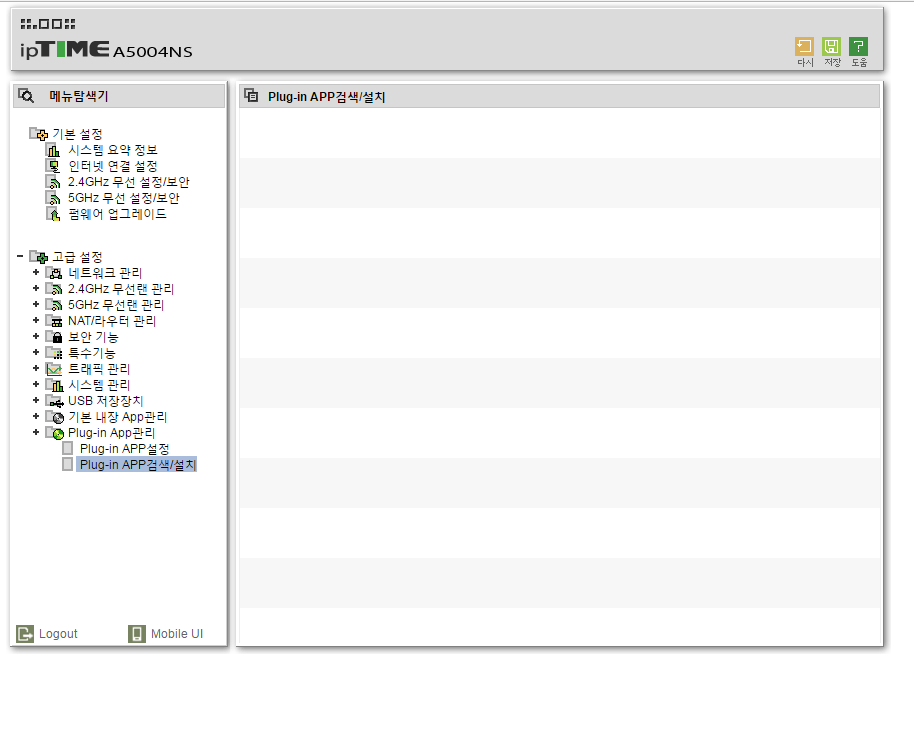
Task: Click the 메뉴탐색기 magnifier search icon
Action: coord(26,96)
